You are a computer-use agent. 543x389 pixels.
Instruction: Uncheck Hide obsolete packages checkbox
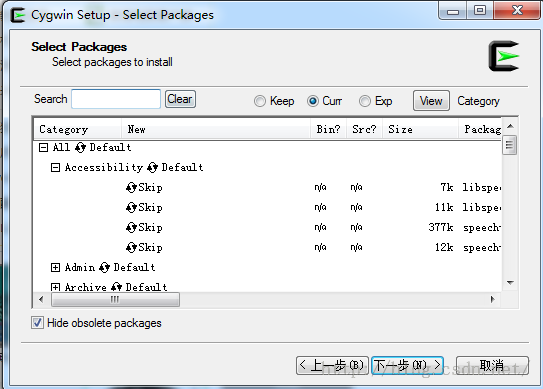click(37, 323)
